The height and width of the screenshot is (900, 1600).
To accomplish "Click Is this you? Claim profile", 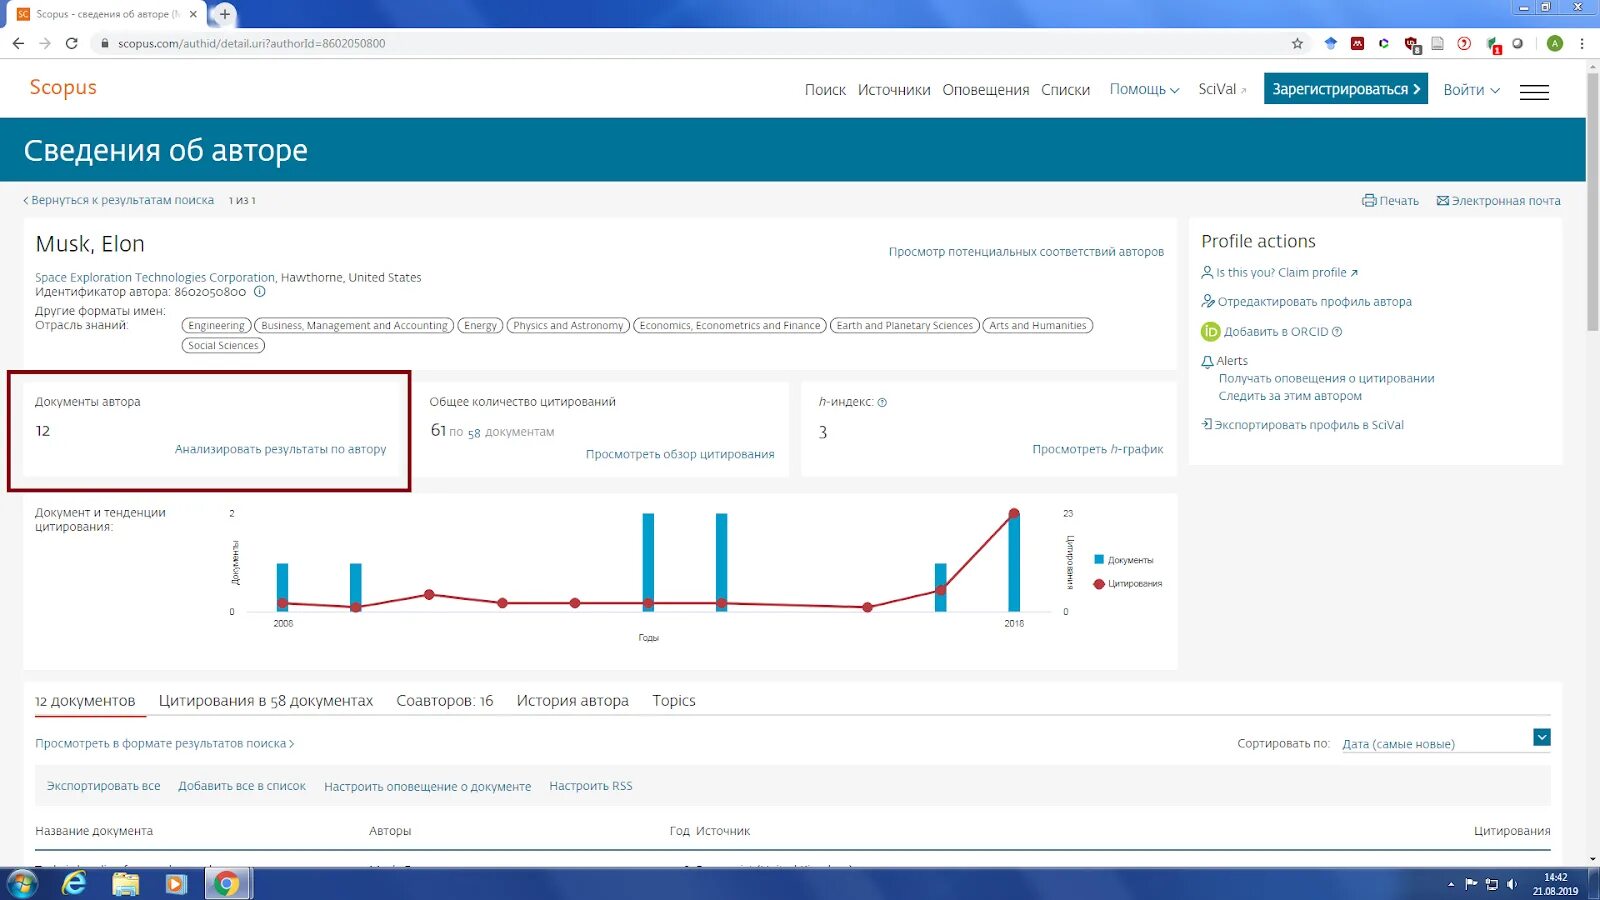I will coord(1280,273).
